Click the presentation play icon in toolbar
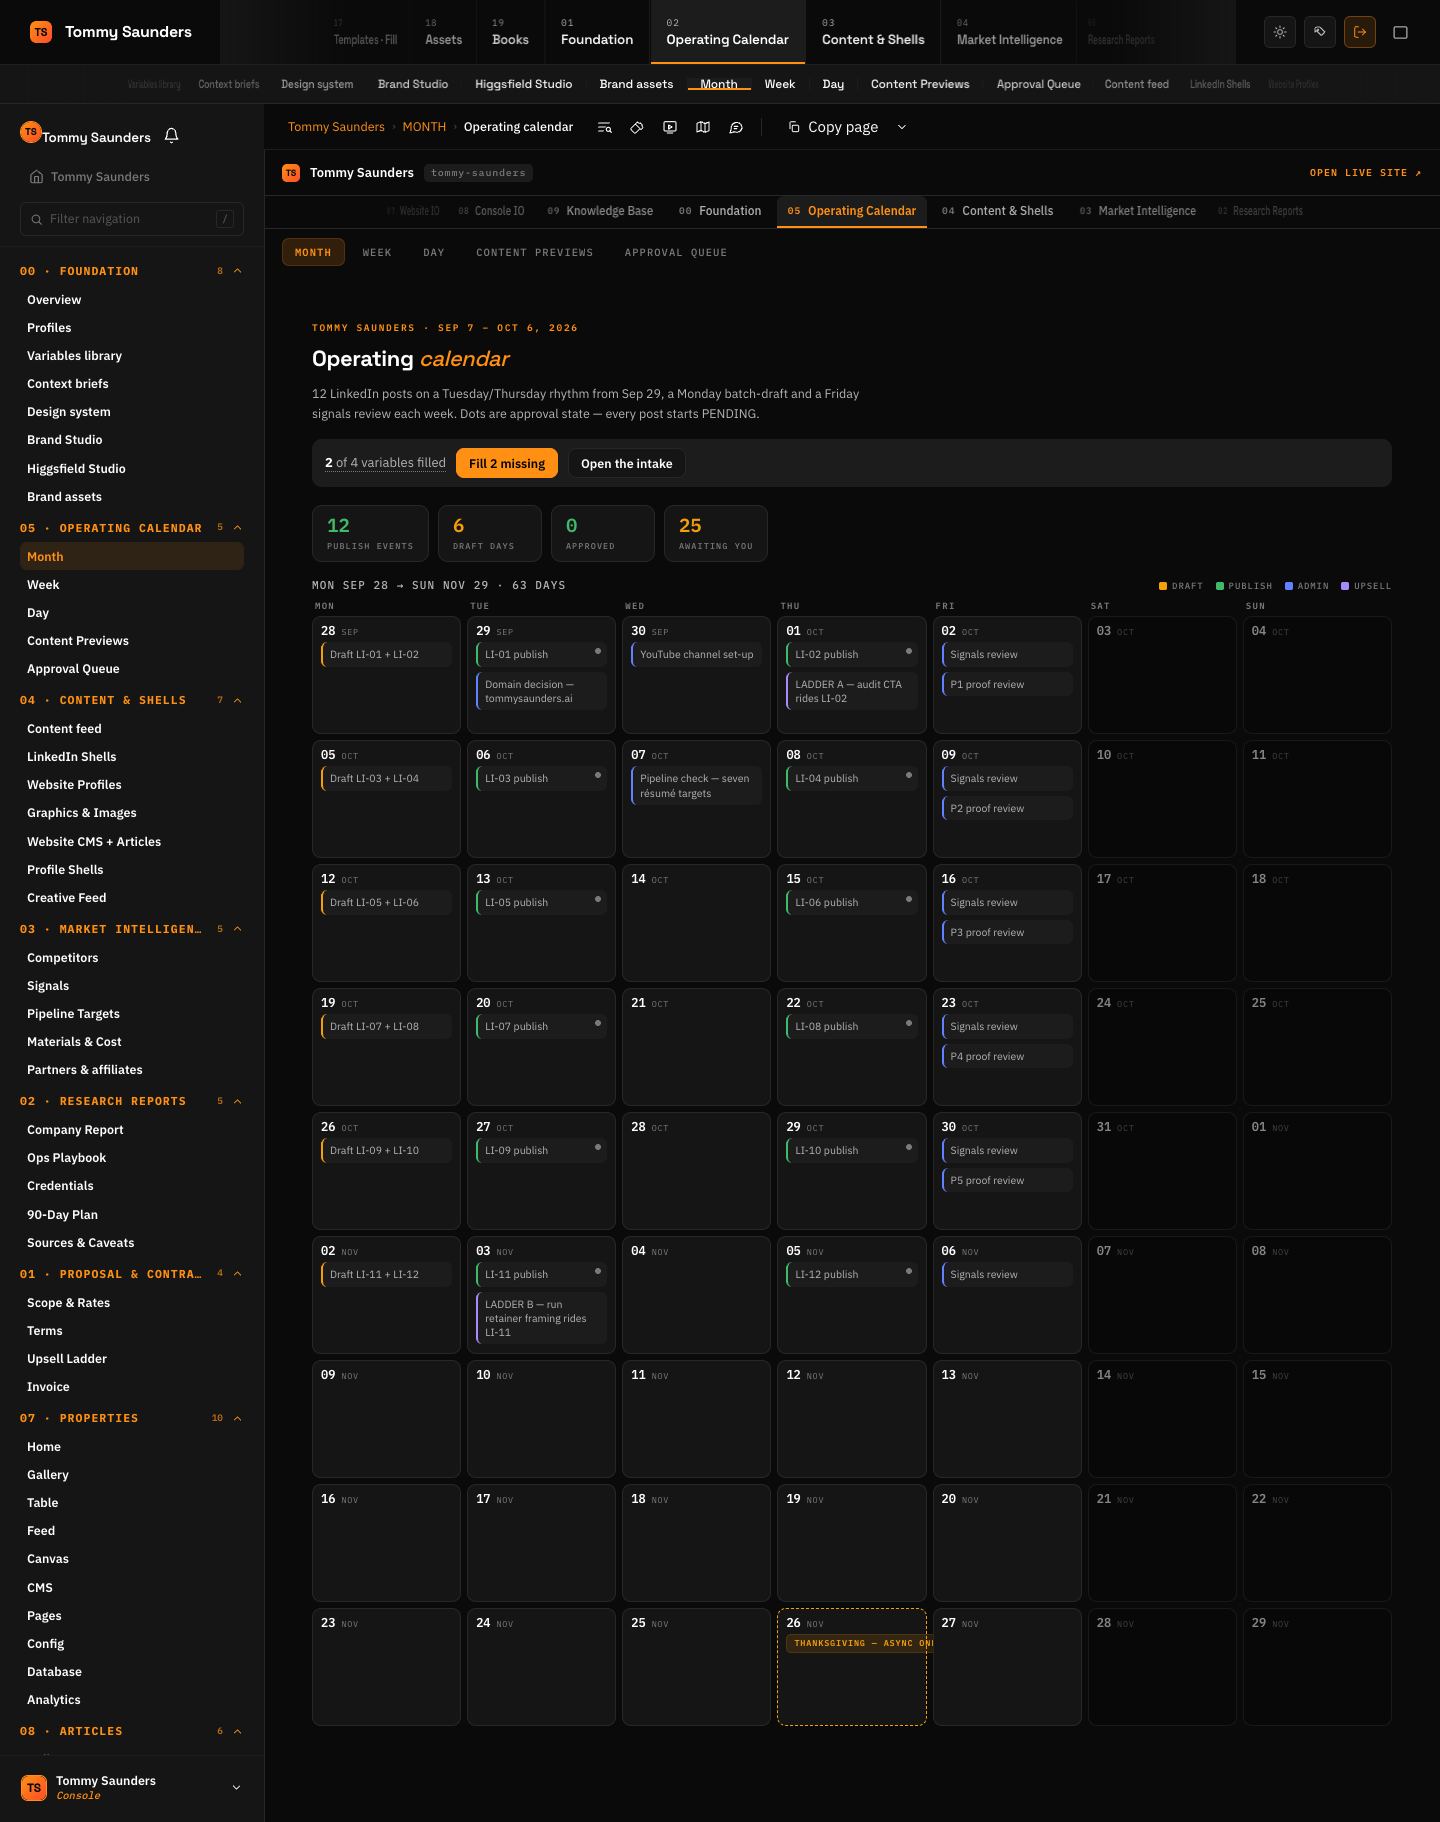The height and width of the screenshot is (1822, 1440). (x=670, y=127)
